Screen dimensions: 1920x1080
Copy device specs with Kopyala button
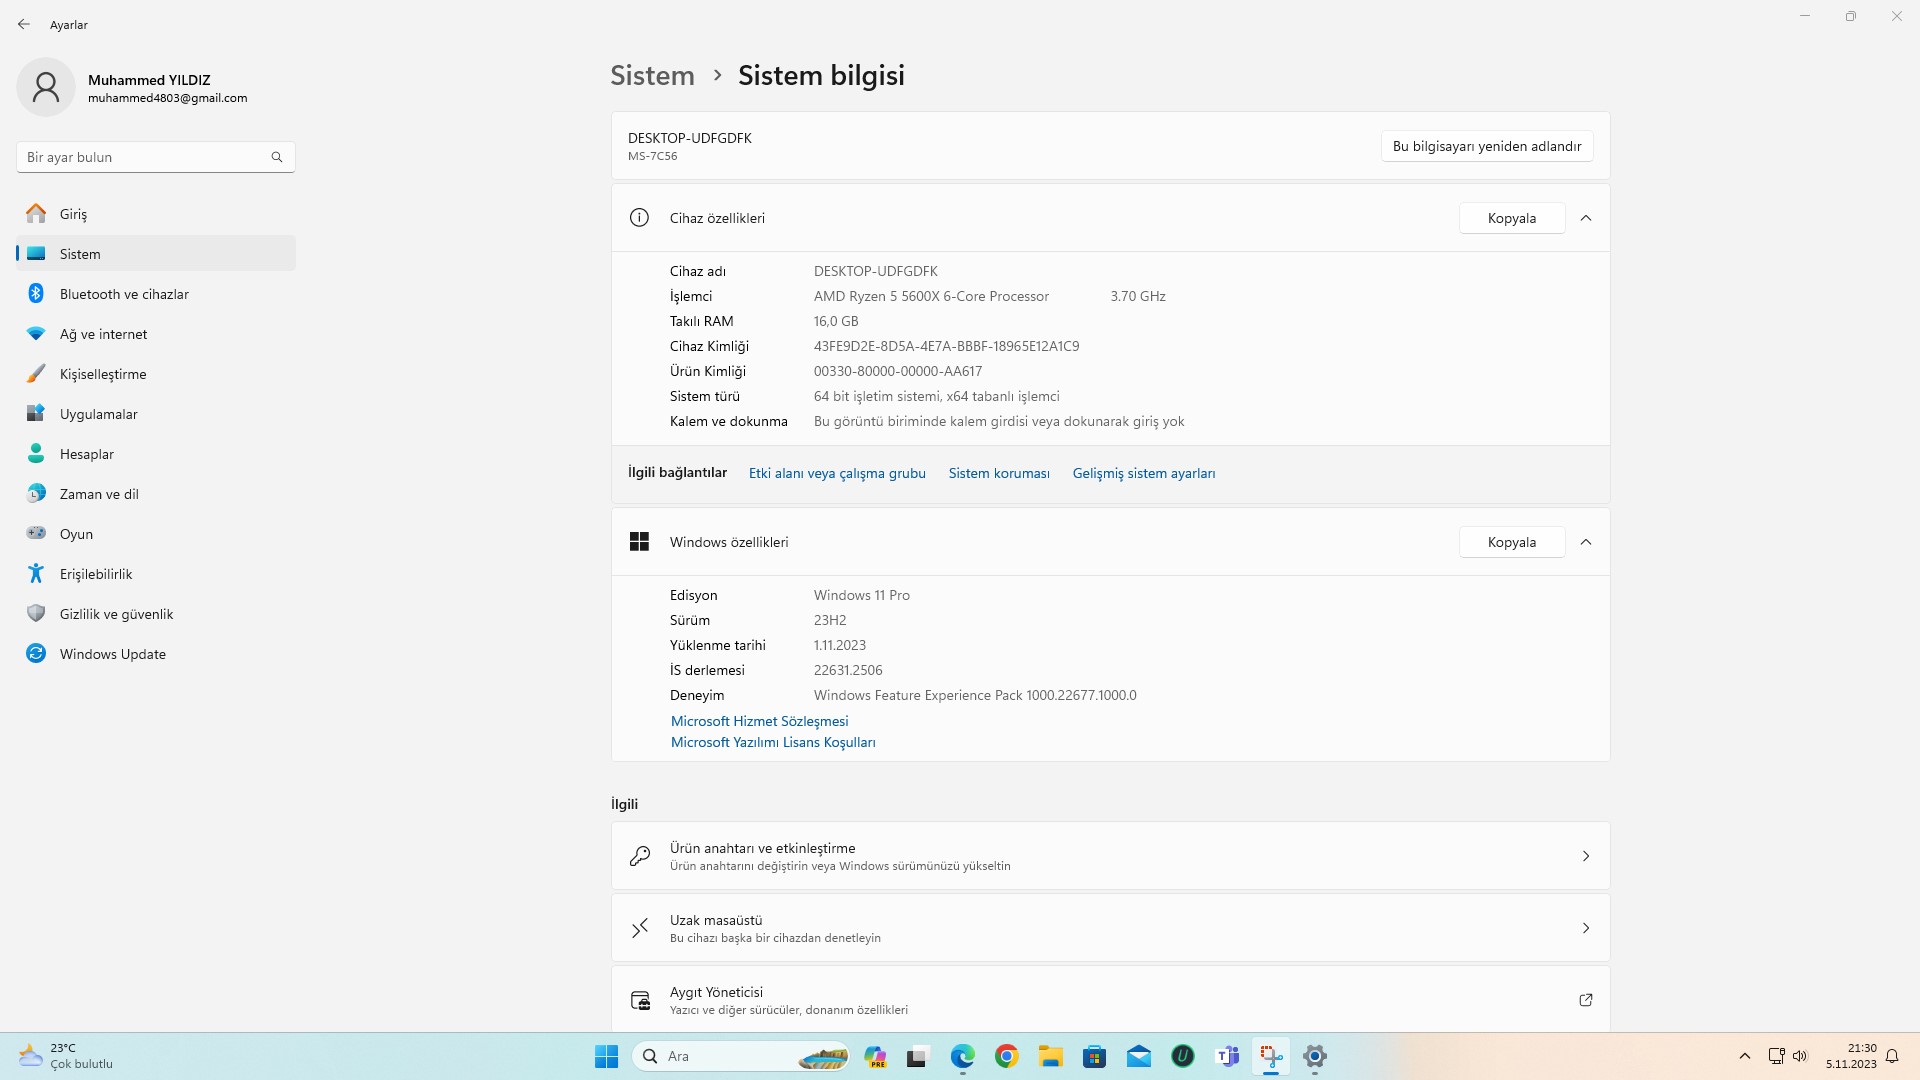tap(1511, 218)
